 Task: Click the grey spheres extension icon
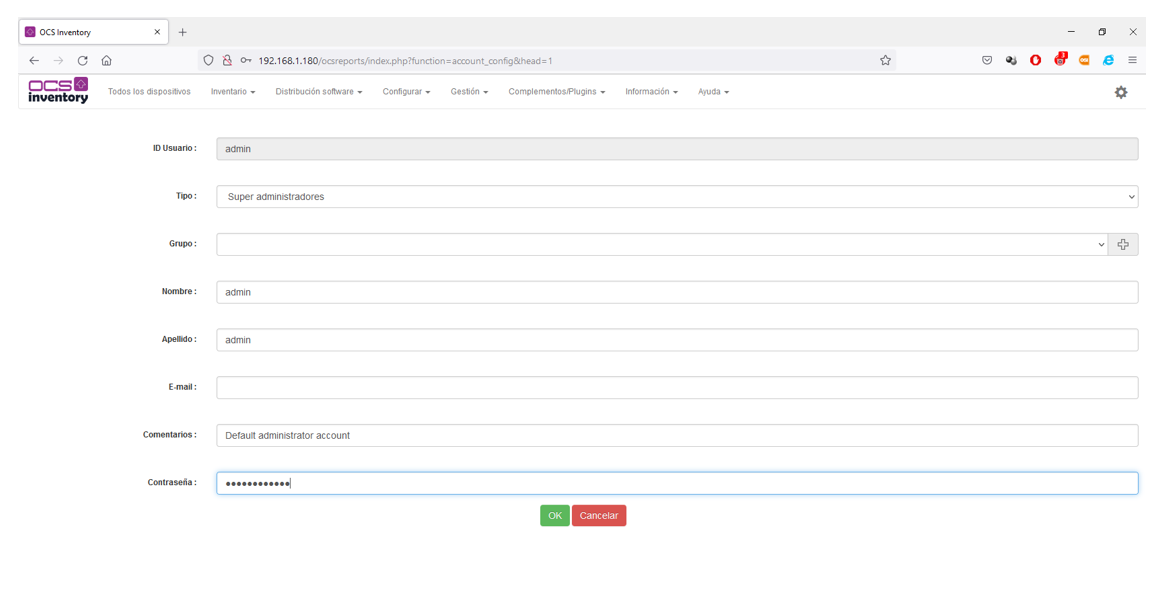click(1011, 60)
